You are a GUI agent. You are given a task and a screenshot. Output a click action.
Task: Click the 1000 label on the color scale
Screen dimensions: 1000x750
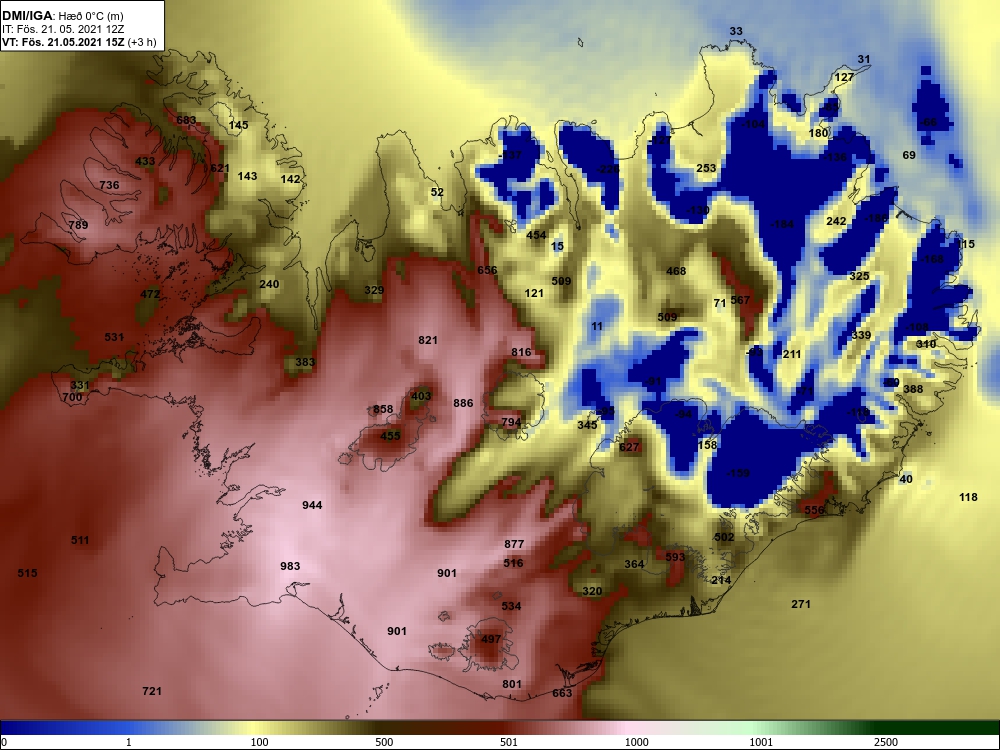637,742
